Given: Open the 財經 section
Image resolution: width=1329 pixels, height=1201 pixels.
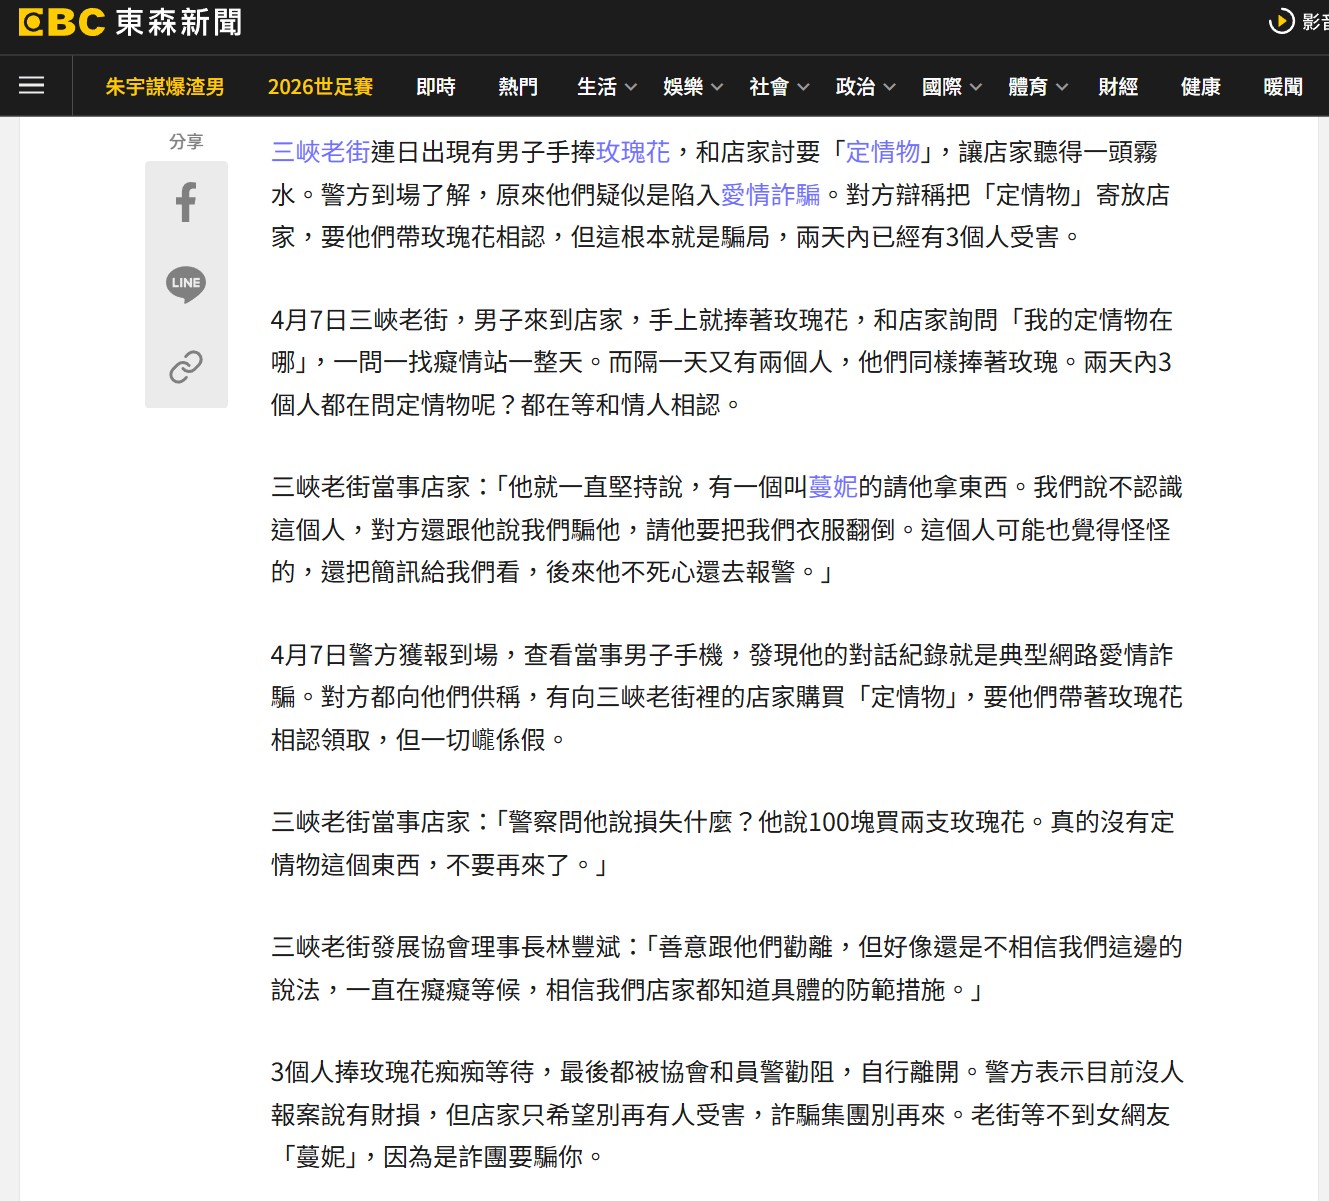Looking at the screenshot, I should tap(1118, 87).
